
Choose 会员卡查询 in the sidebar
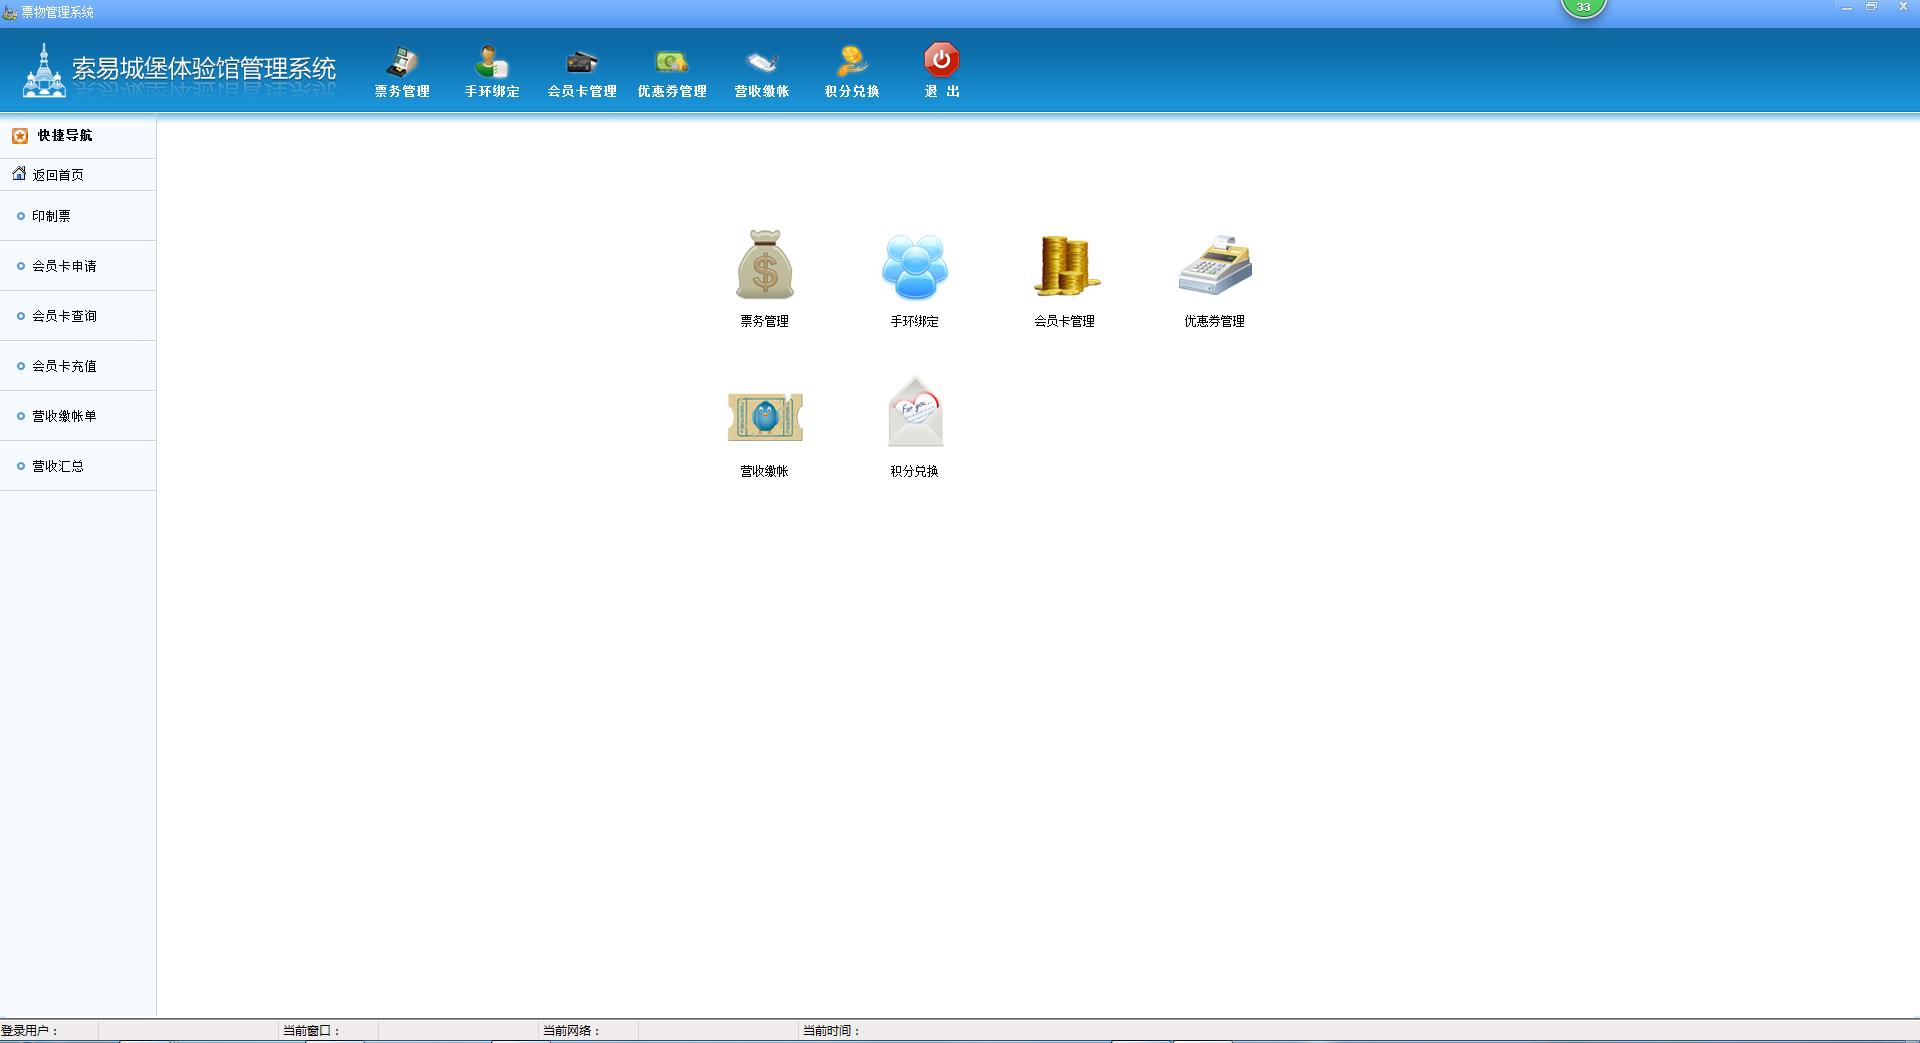pyautogui.click(x=64, y=316)
